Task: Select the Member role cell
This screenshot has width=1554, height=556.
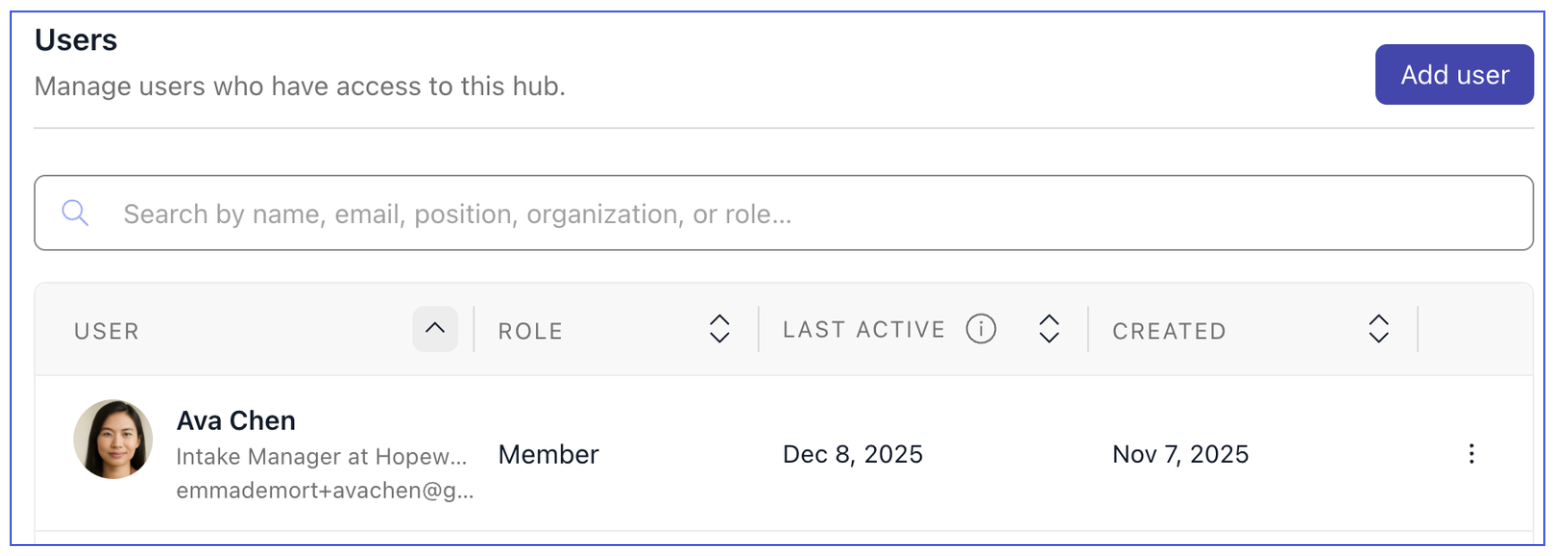Action: coord(548,455)
